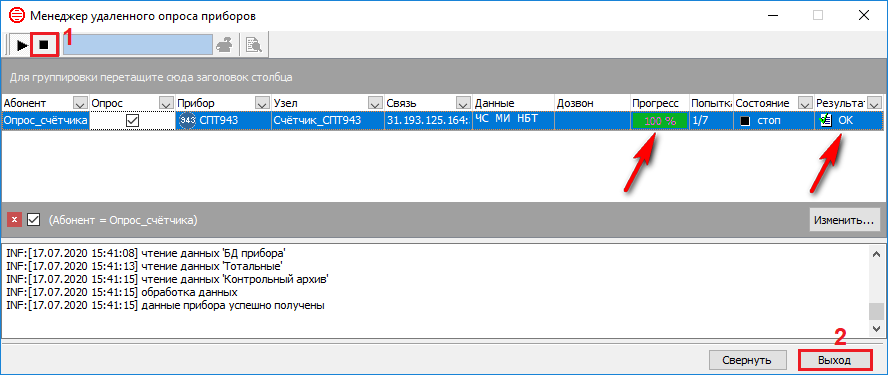Sort by the Дозвон column header
Screen dimensions: 888x375
pyautogui.click(x=592, y=103)
